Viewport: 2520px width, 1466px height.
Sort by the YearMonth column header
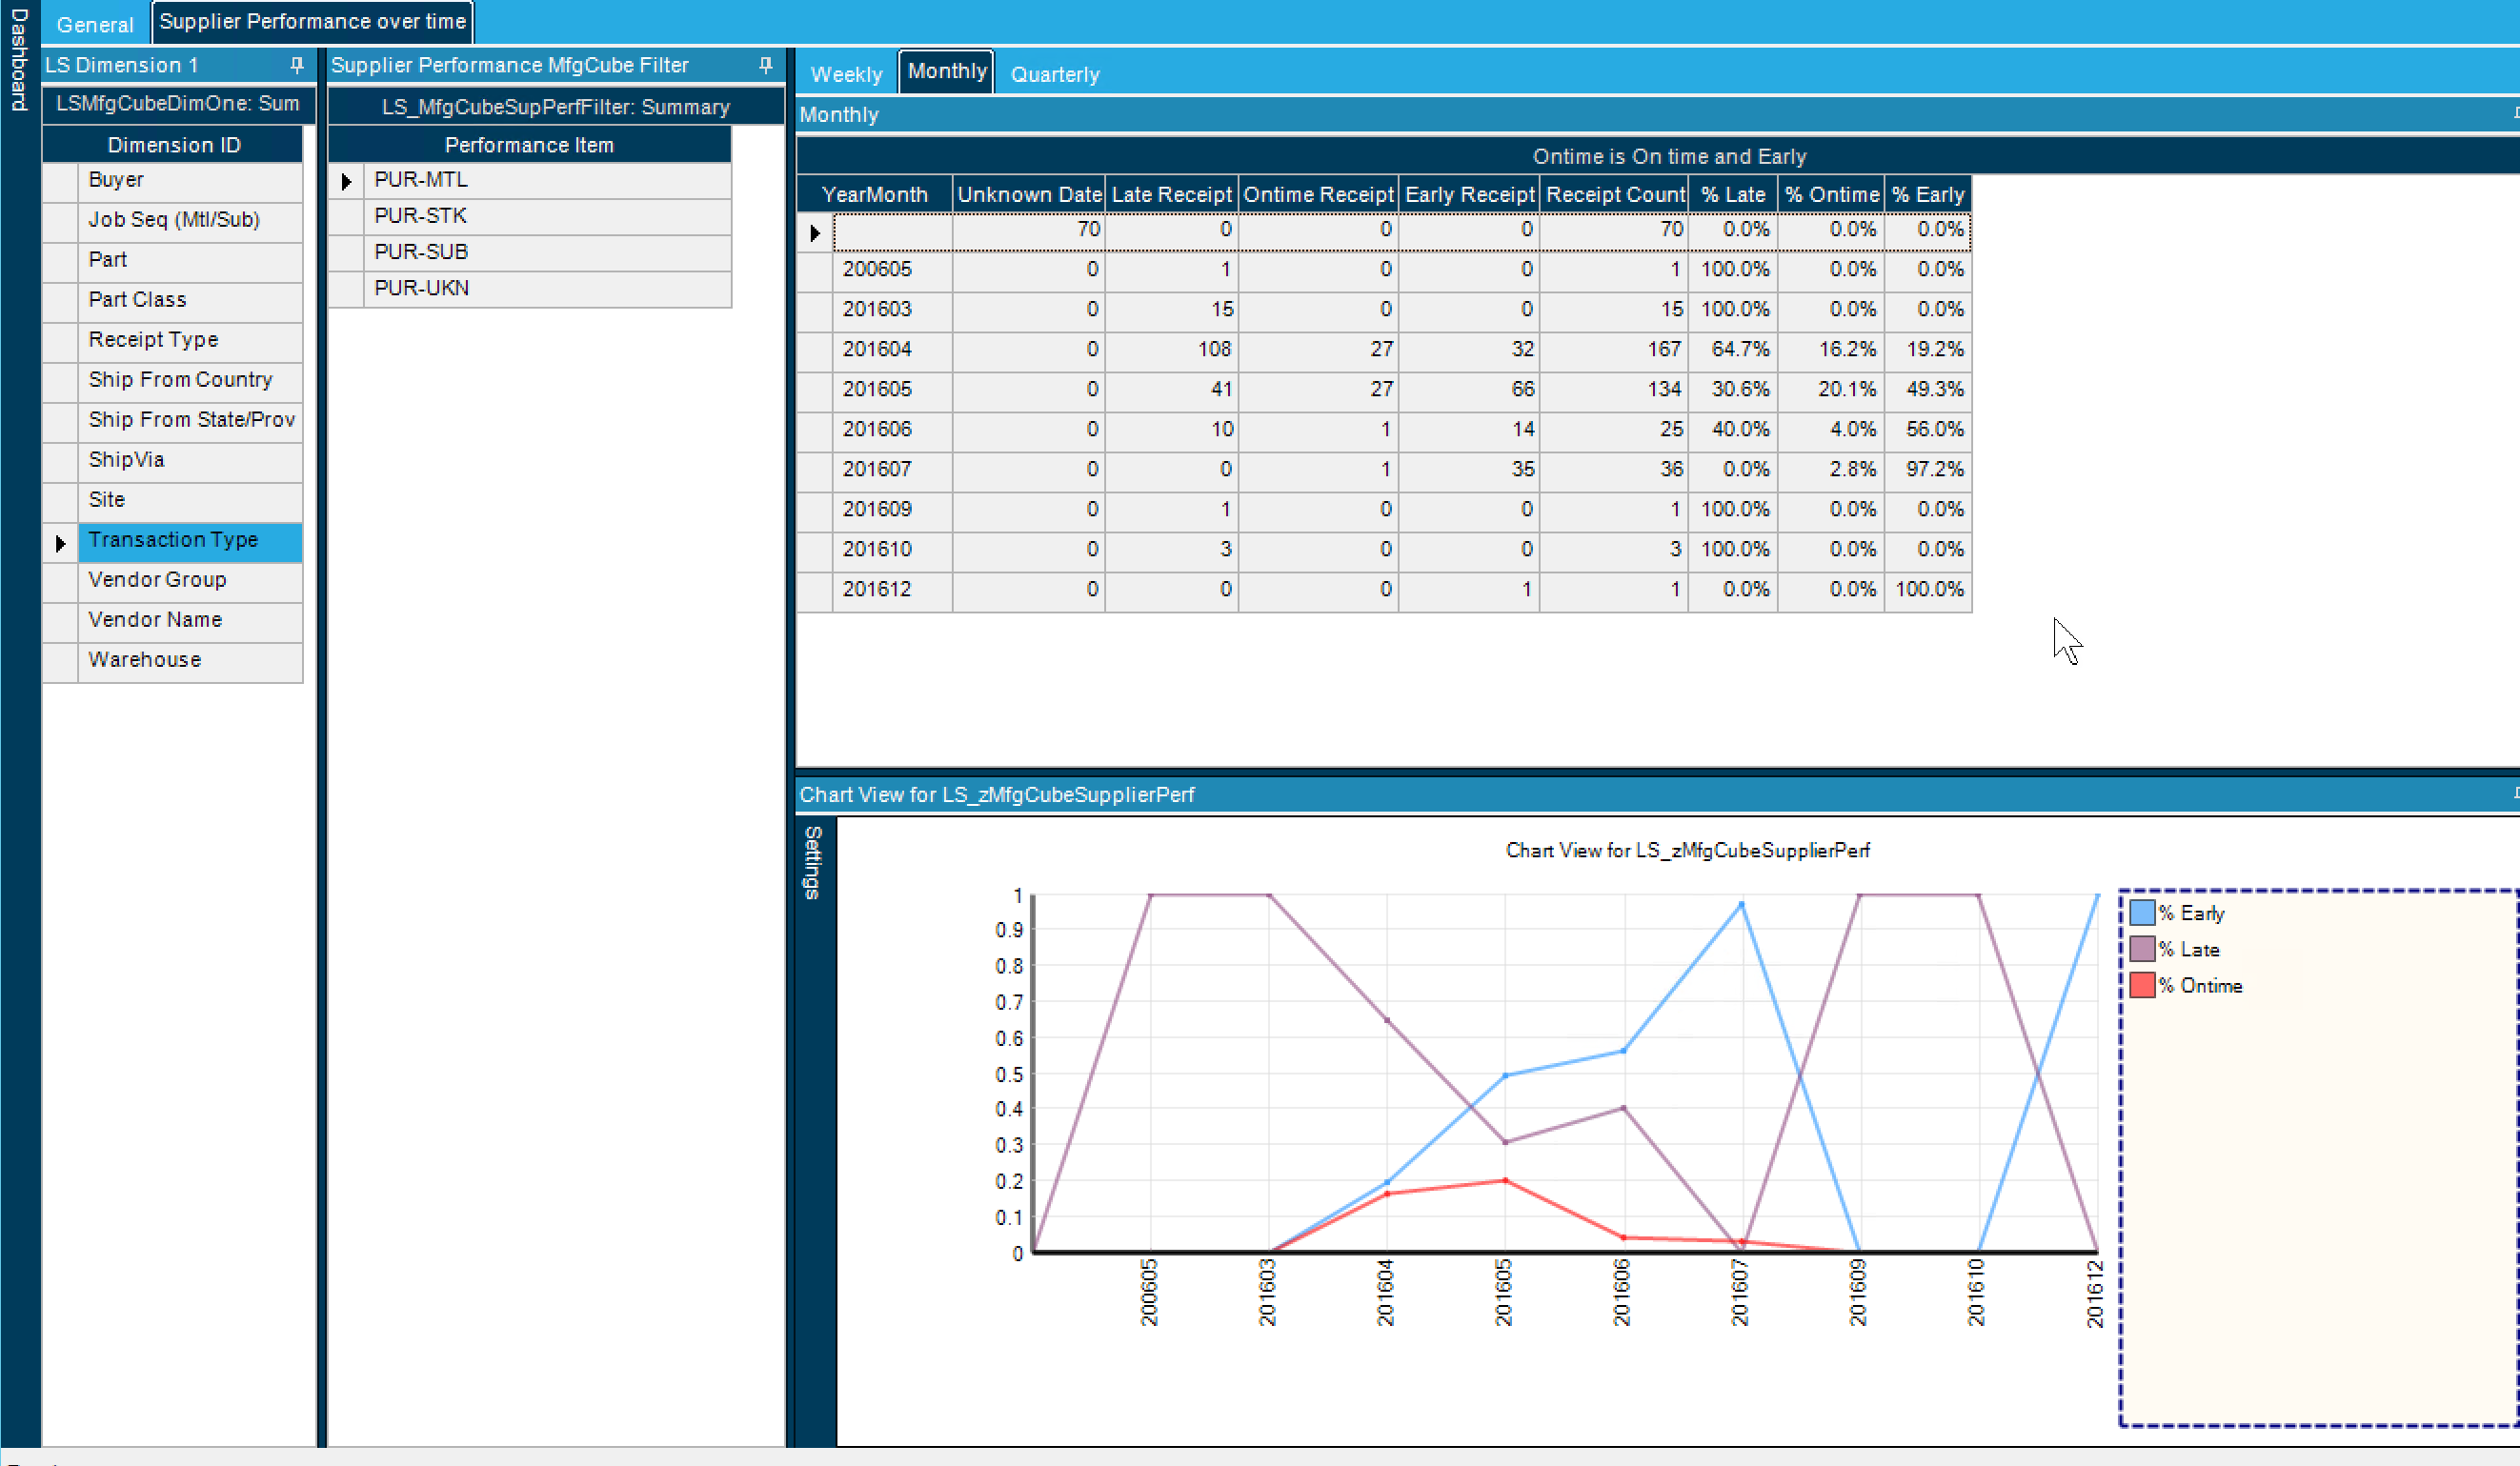[874, 194]
